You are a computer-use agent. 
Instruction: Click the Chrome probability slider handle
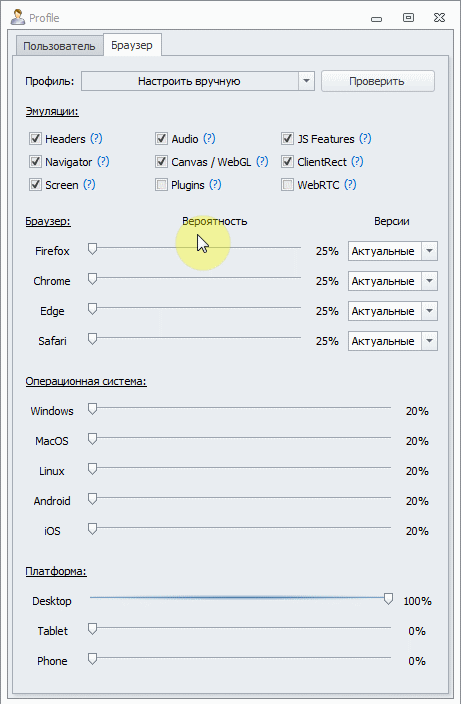[92, 279]
